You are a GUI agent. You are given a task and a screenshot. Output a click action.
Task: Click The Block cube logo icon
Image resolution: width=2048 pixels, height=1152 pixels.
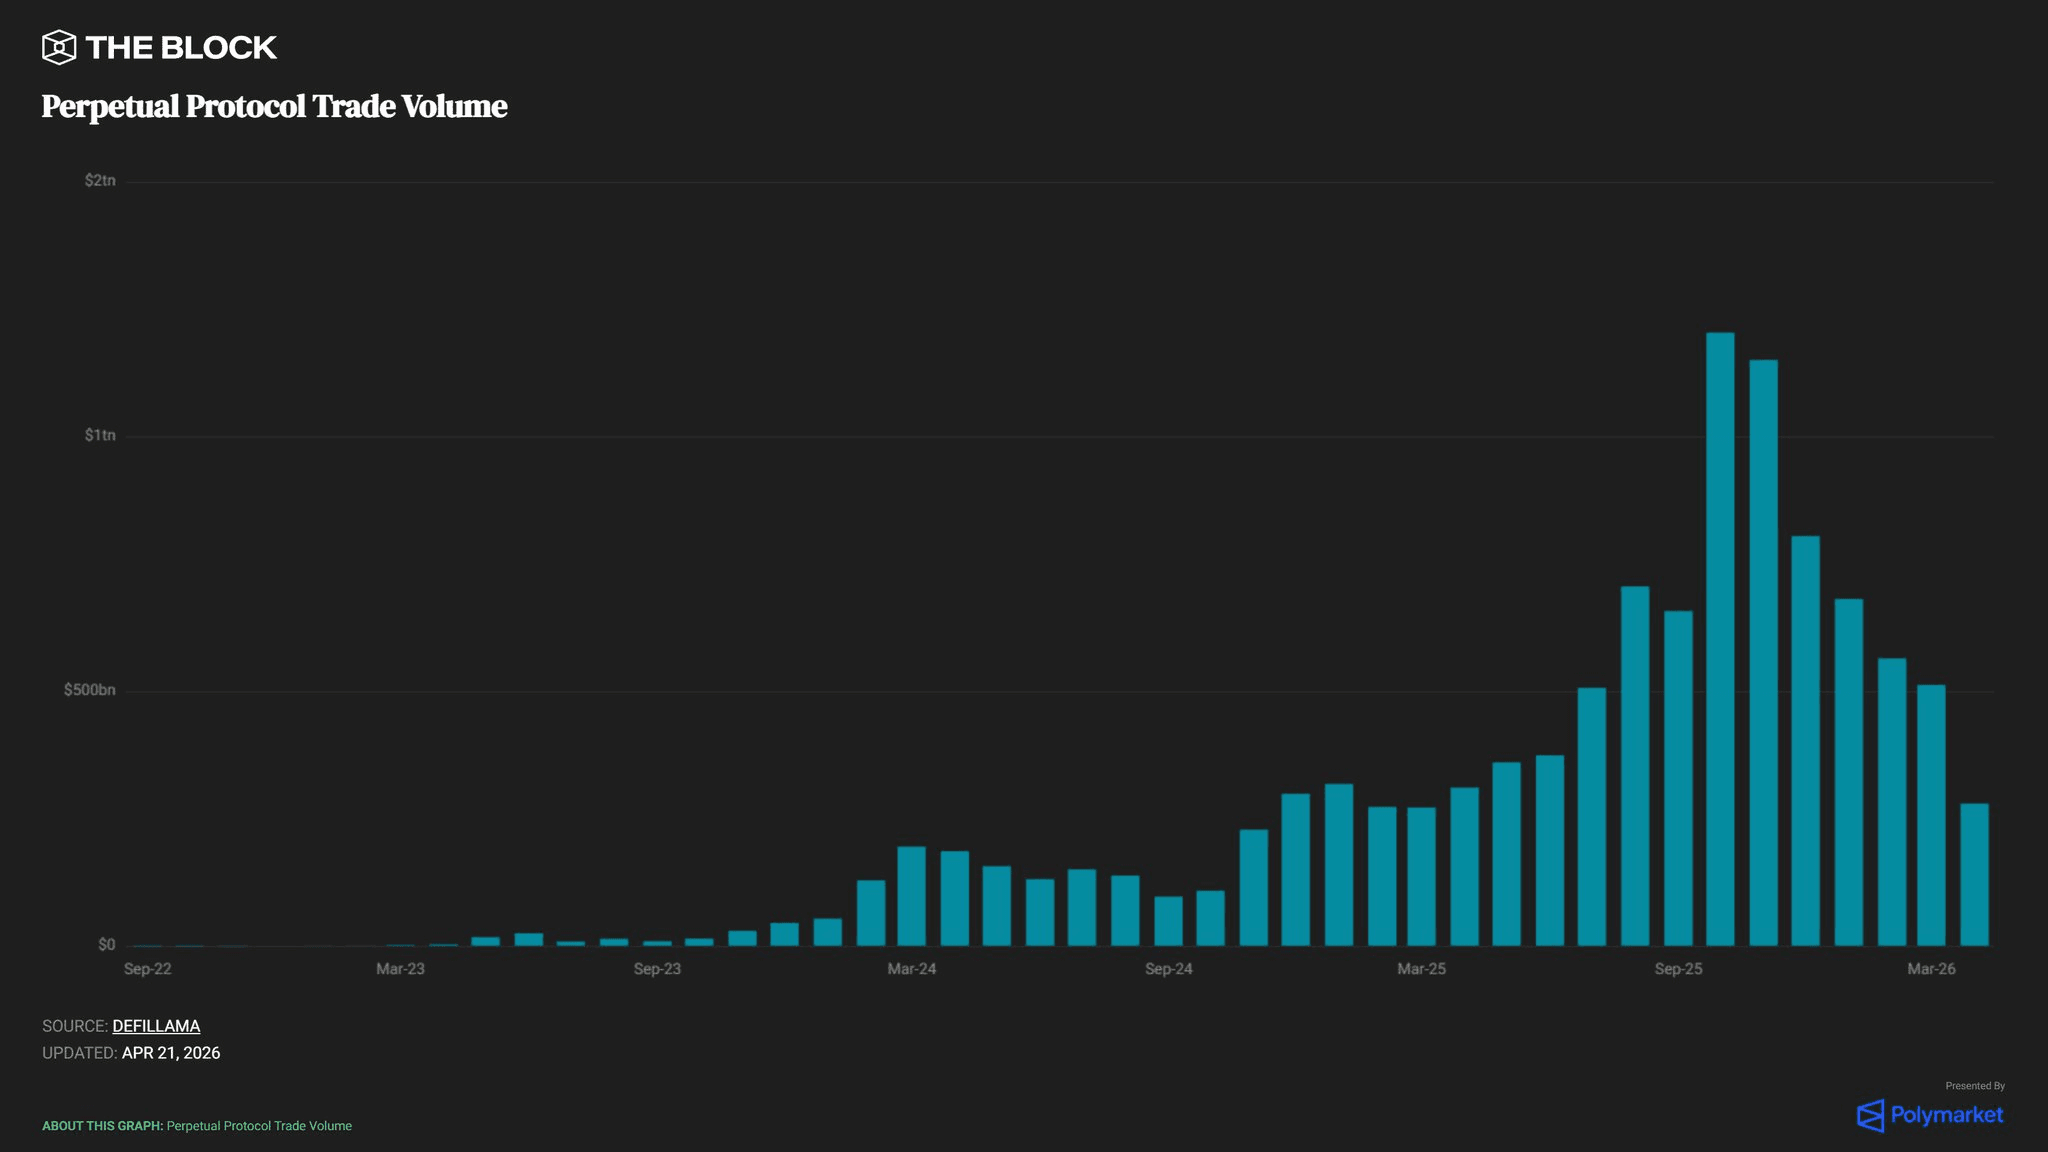(x=59, y=47)
